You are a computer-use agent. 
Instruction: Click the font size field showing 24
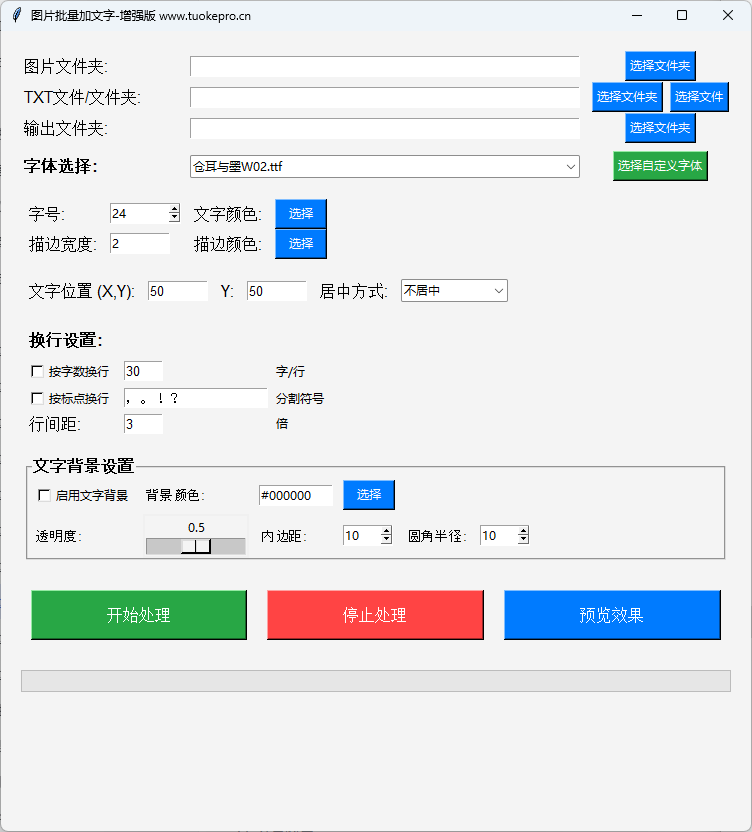[140, 214]
